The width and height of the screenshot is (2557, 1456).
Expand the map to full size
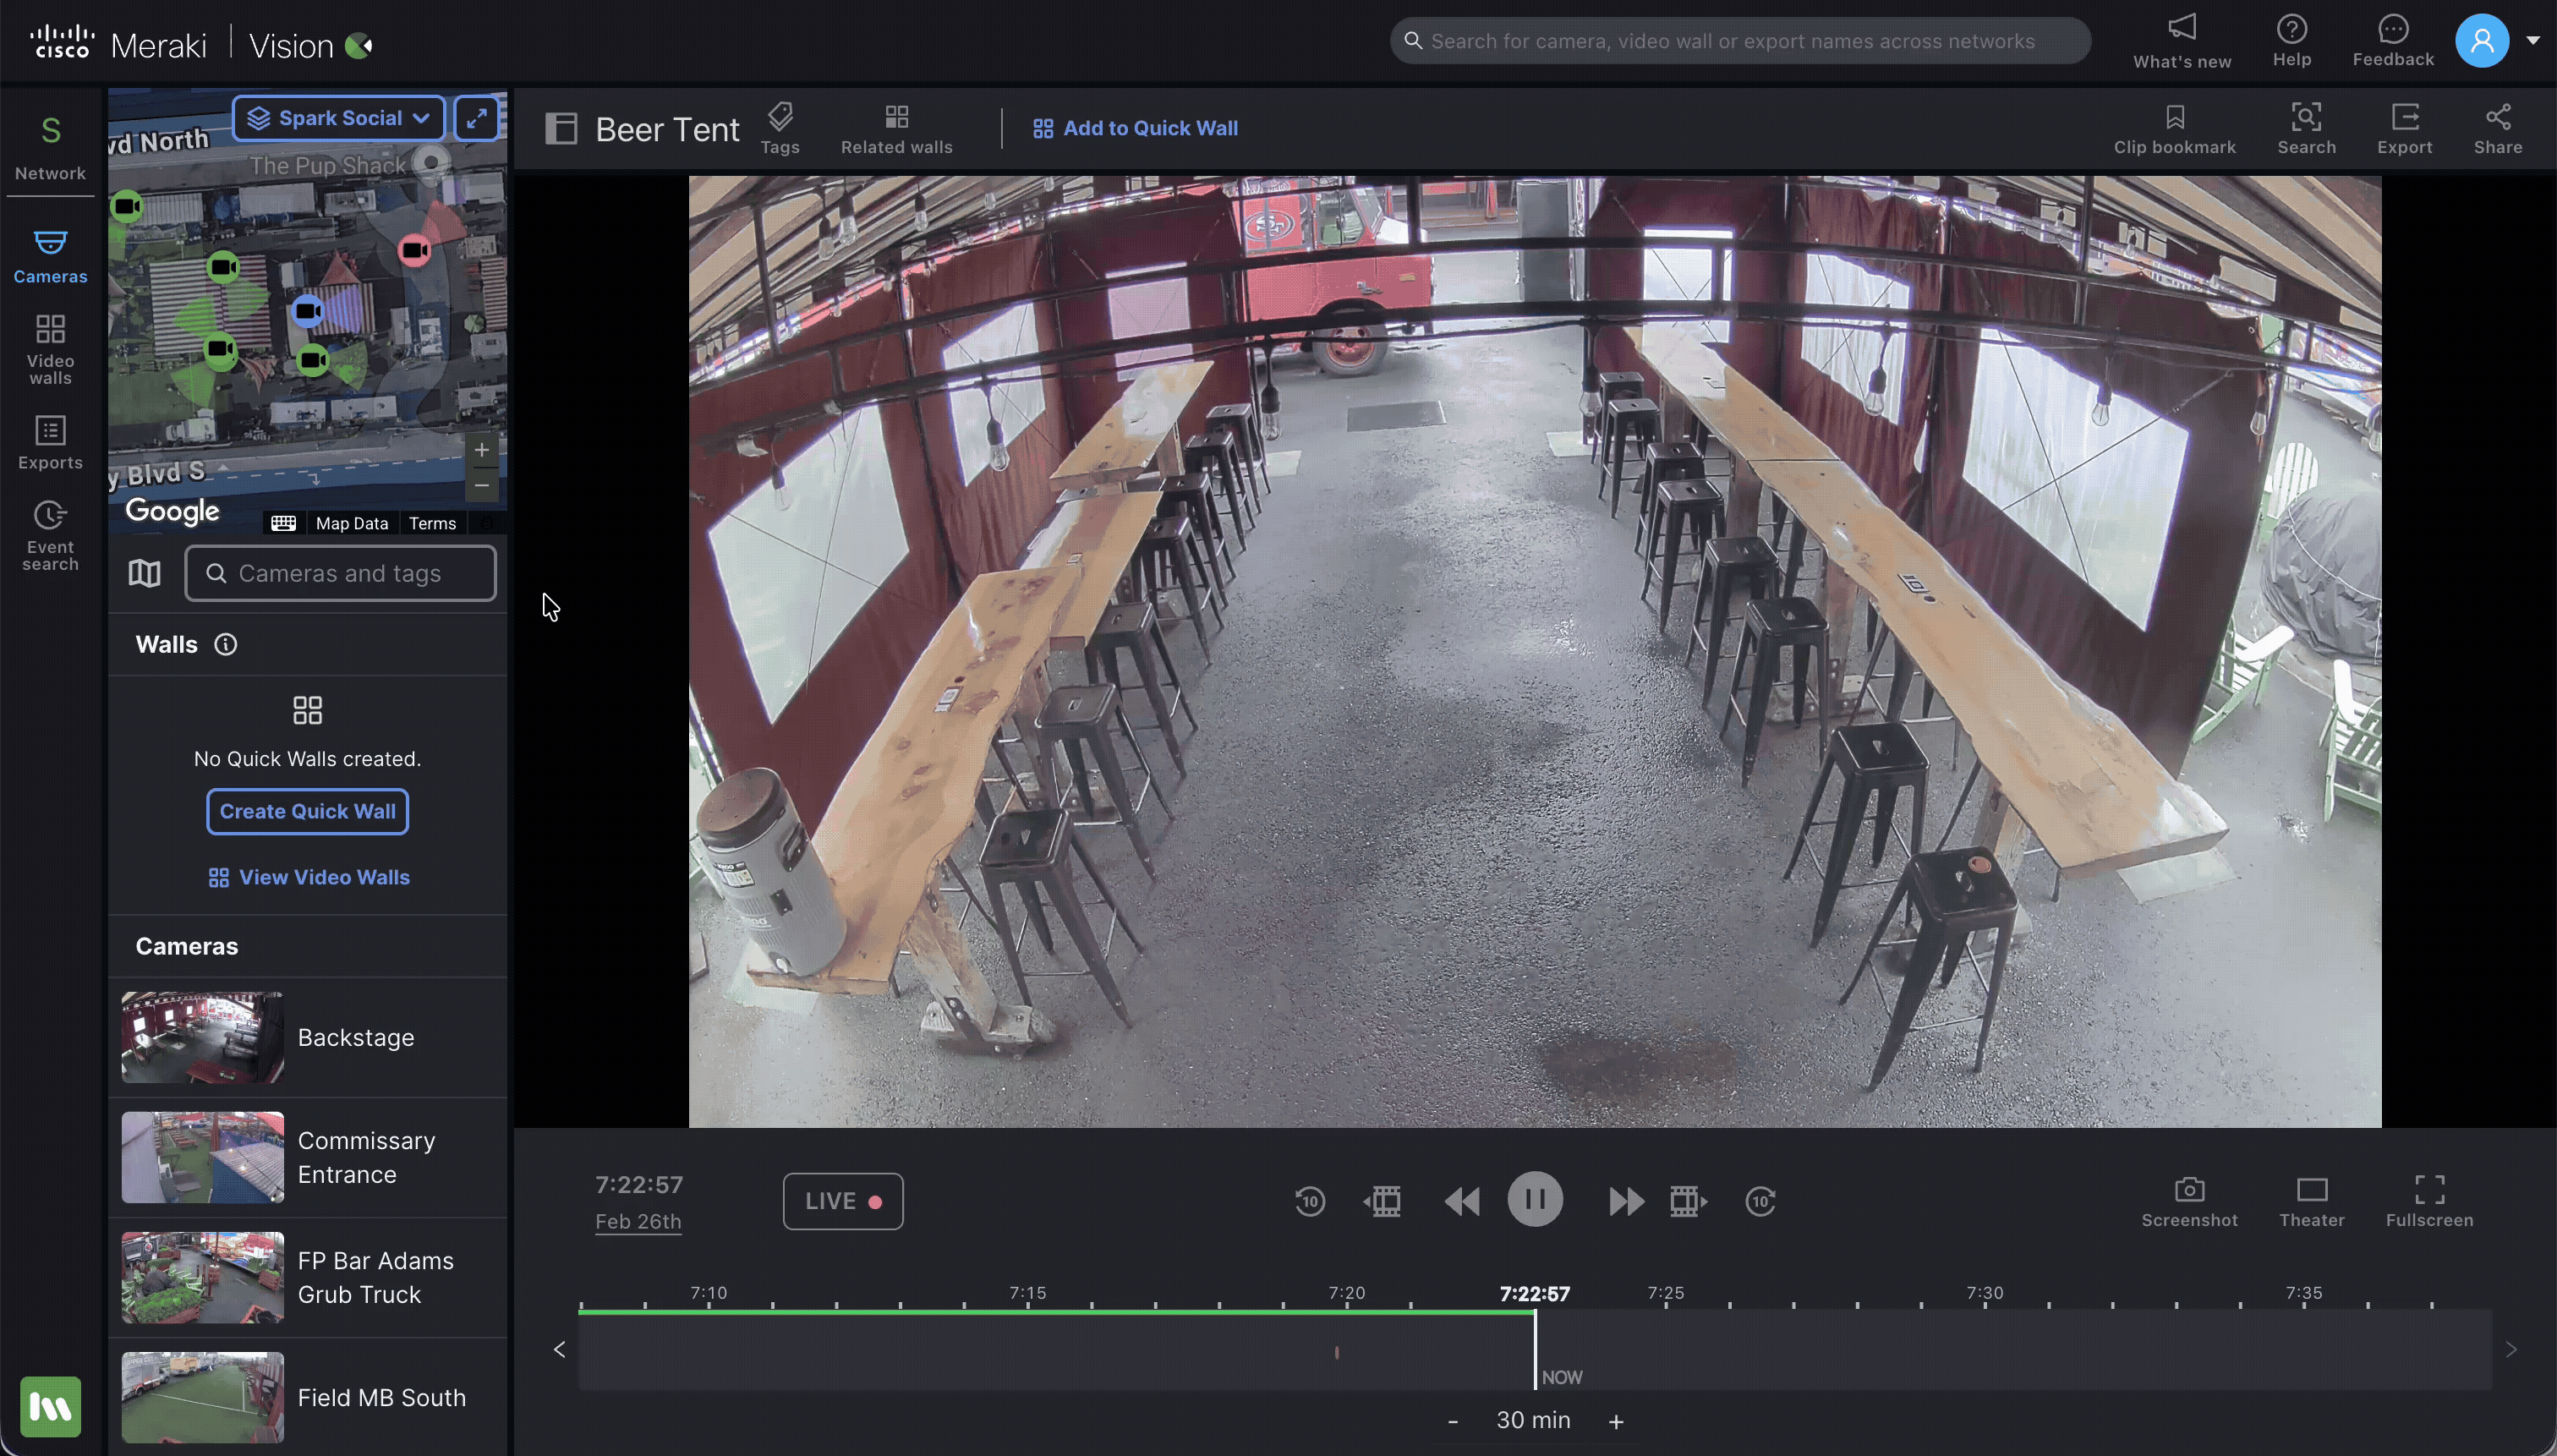pyautogui.click(x=475, y=117)
